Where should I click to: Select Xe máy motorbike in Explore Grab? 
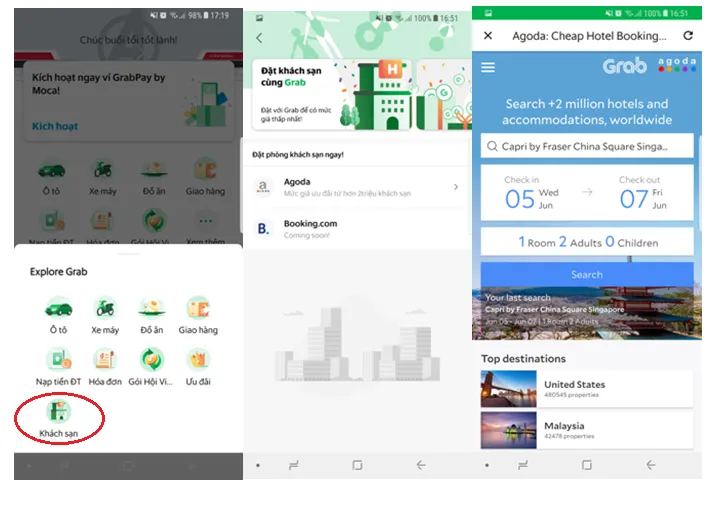105,315
